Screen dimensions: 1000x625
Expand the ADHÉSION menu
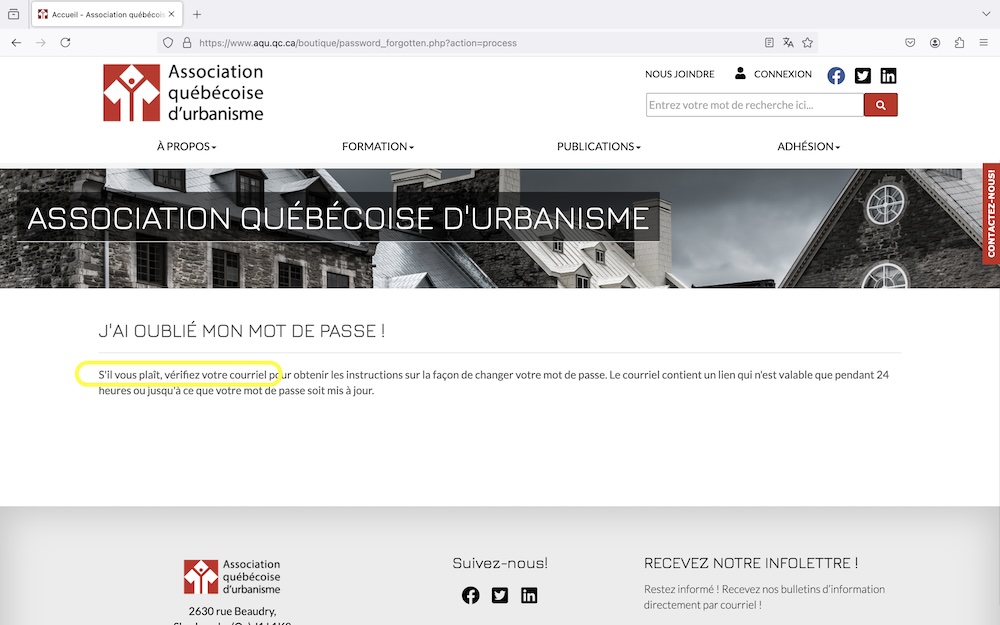click(x=808, y=147)
